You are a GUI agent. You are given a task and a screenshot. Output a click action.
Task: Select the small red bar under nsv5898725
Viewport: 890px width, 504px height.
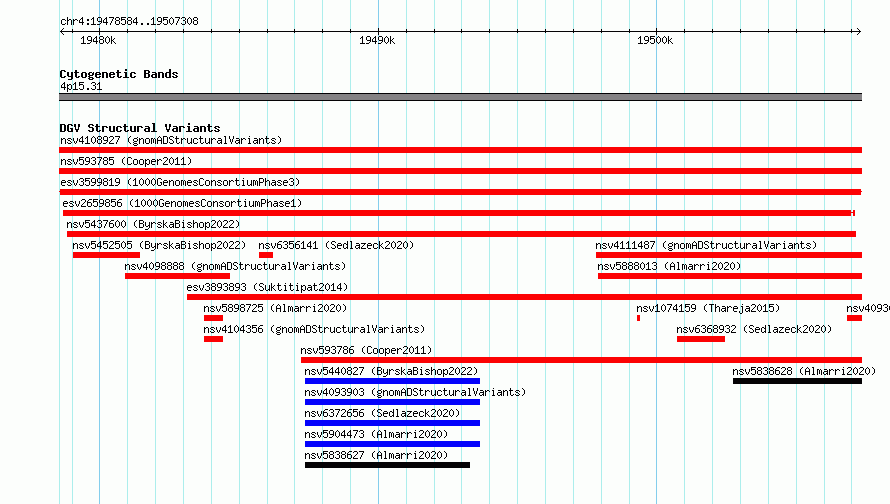pos(213,318)
